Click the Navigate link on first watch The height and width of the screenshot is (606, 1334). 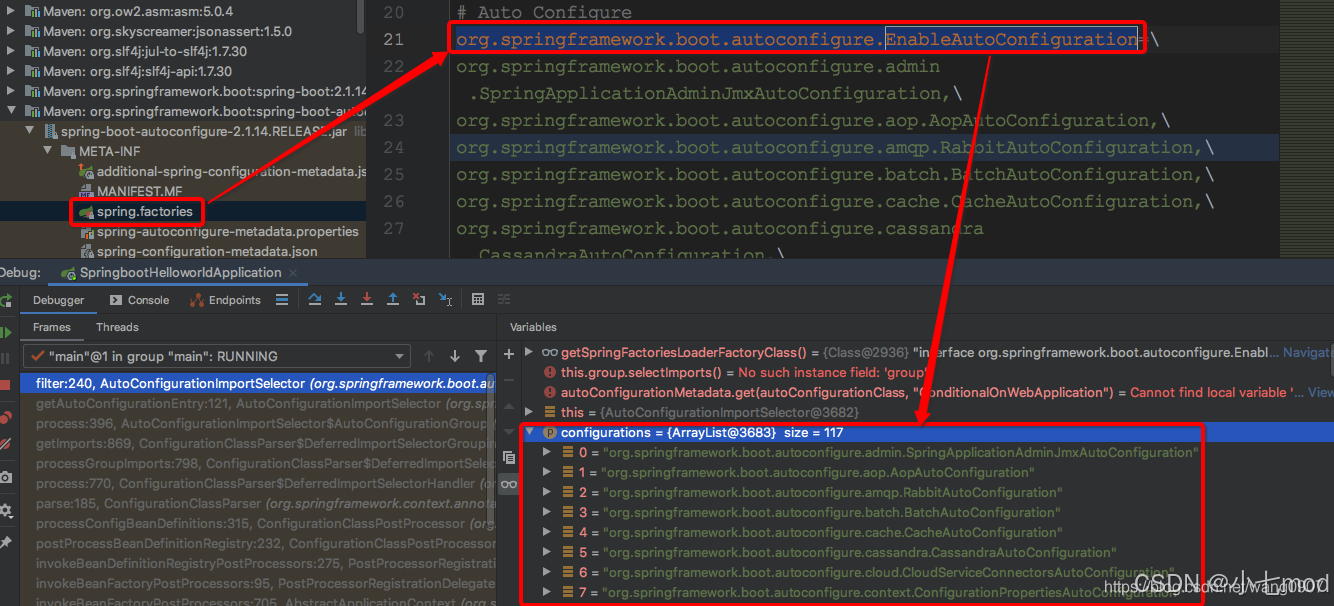(1307, 352)
